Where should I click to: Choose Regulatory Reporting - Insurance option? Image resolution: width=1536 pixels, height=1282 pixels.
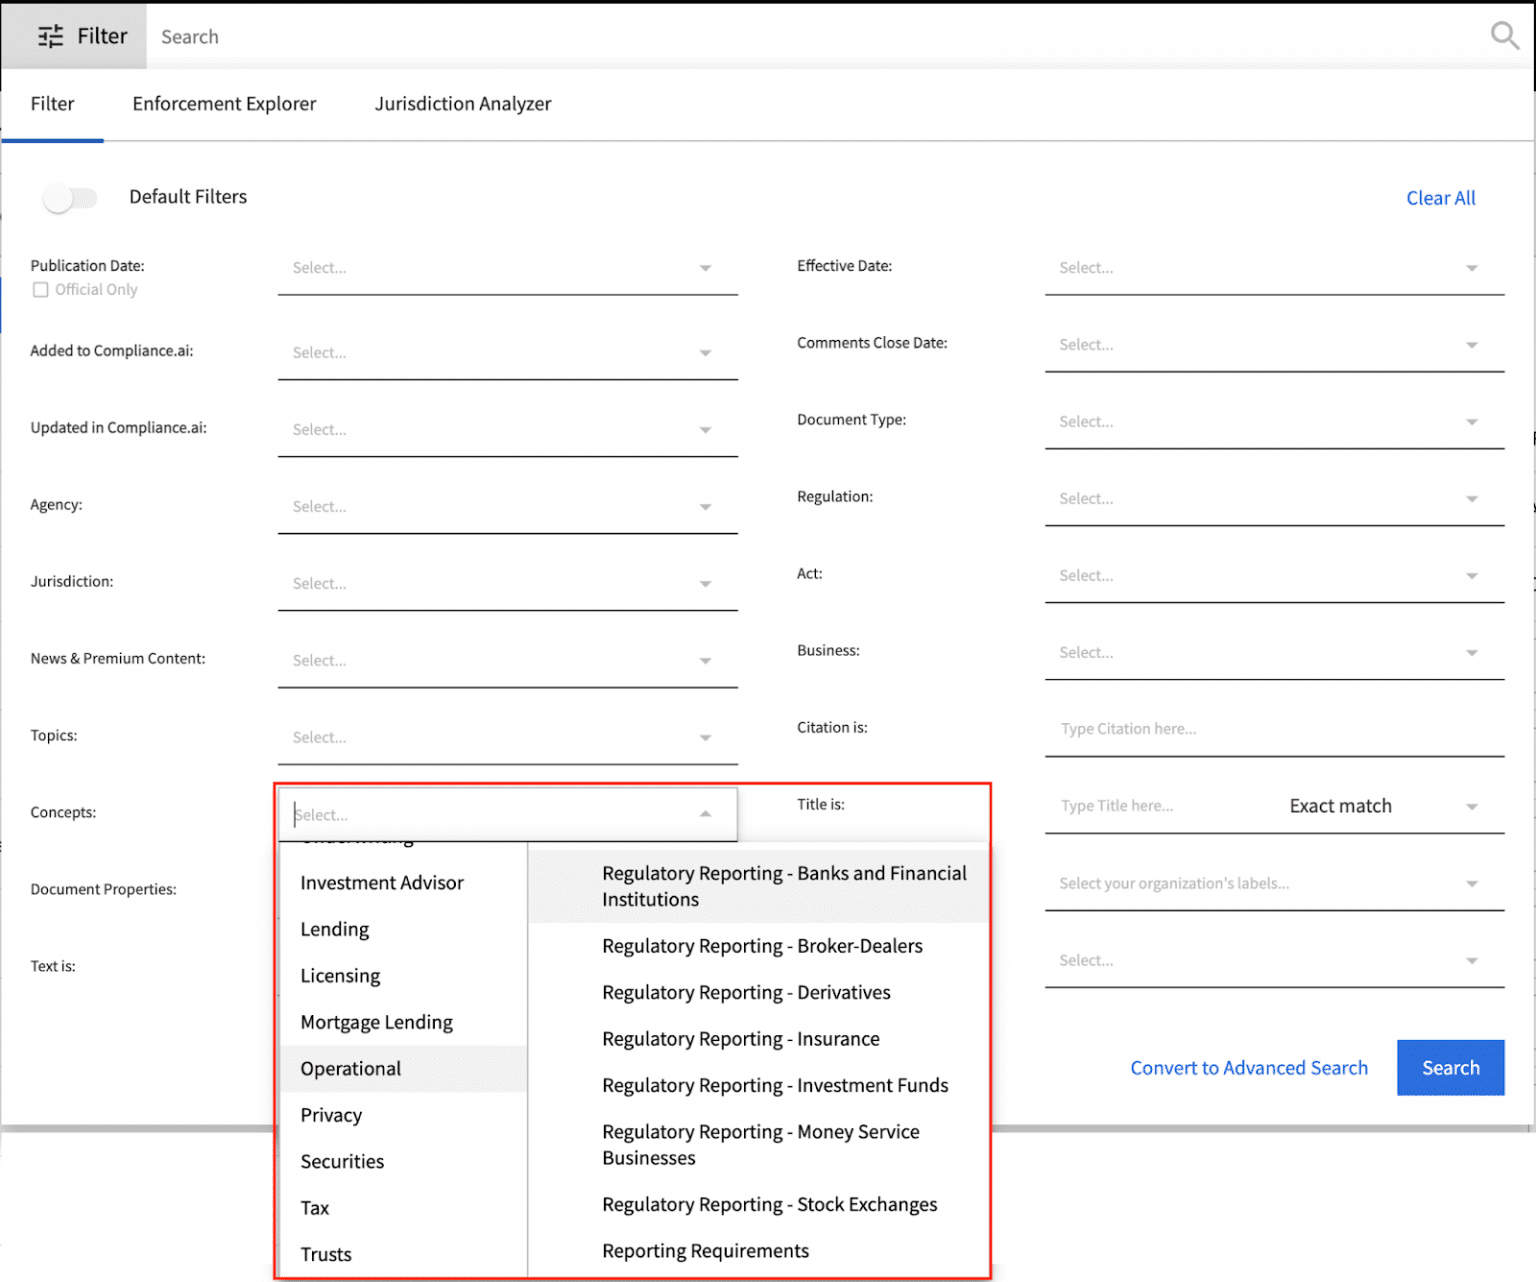click(x=740, y=1039)
